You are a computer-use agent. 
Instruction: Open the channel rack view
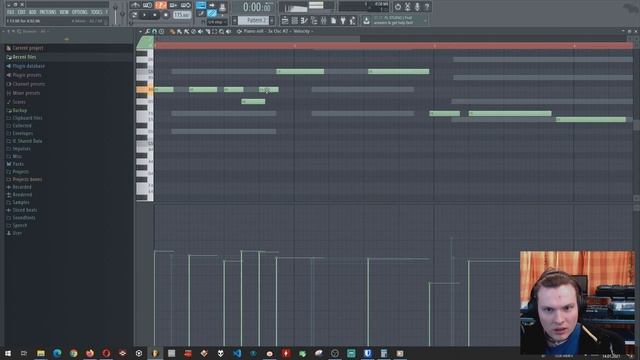294,20
